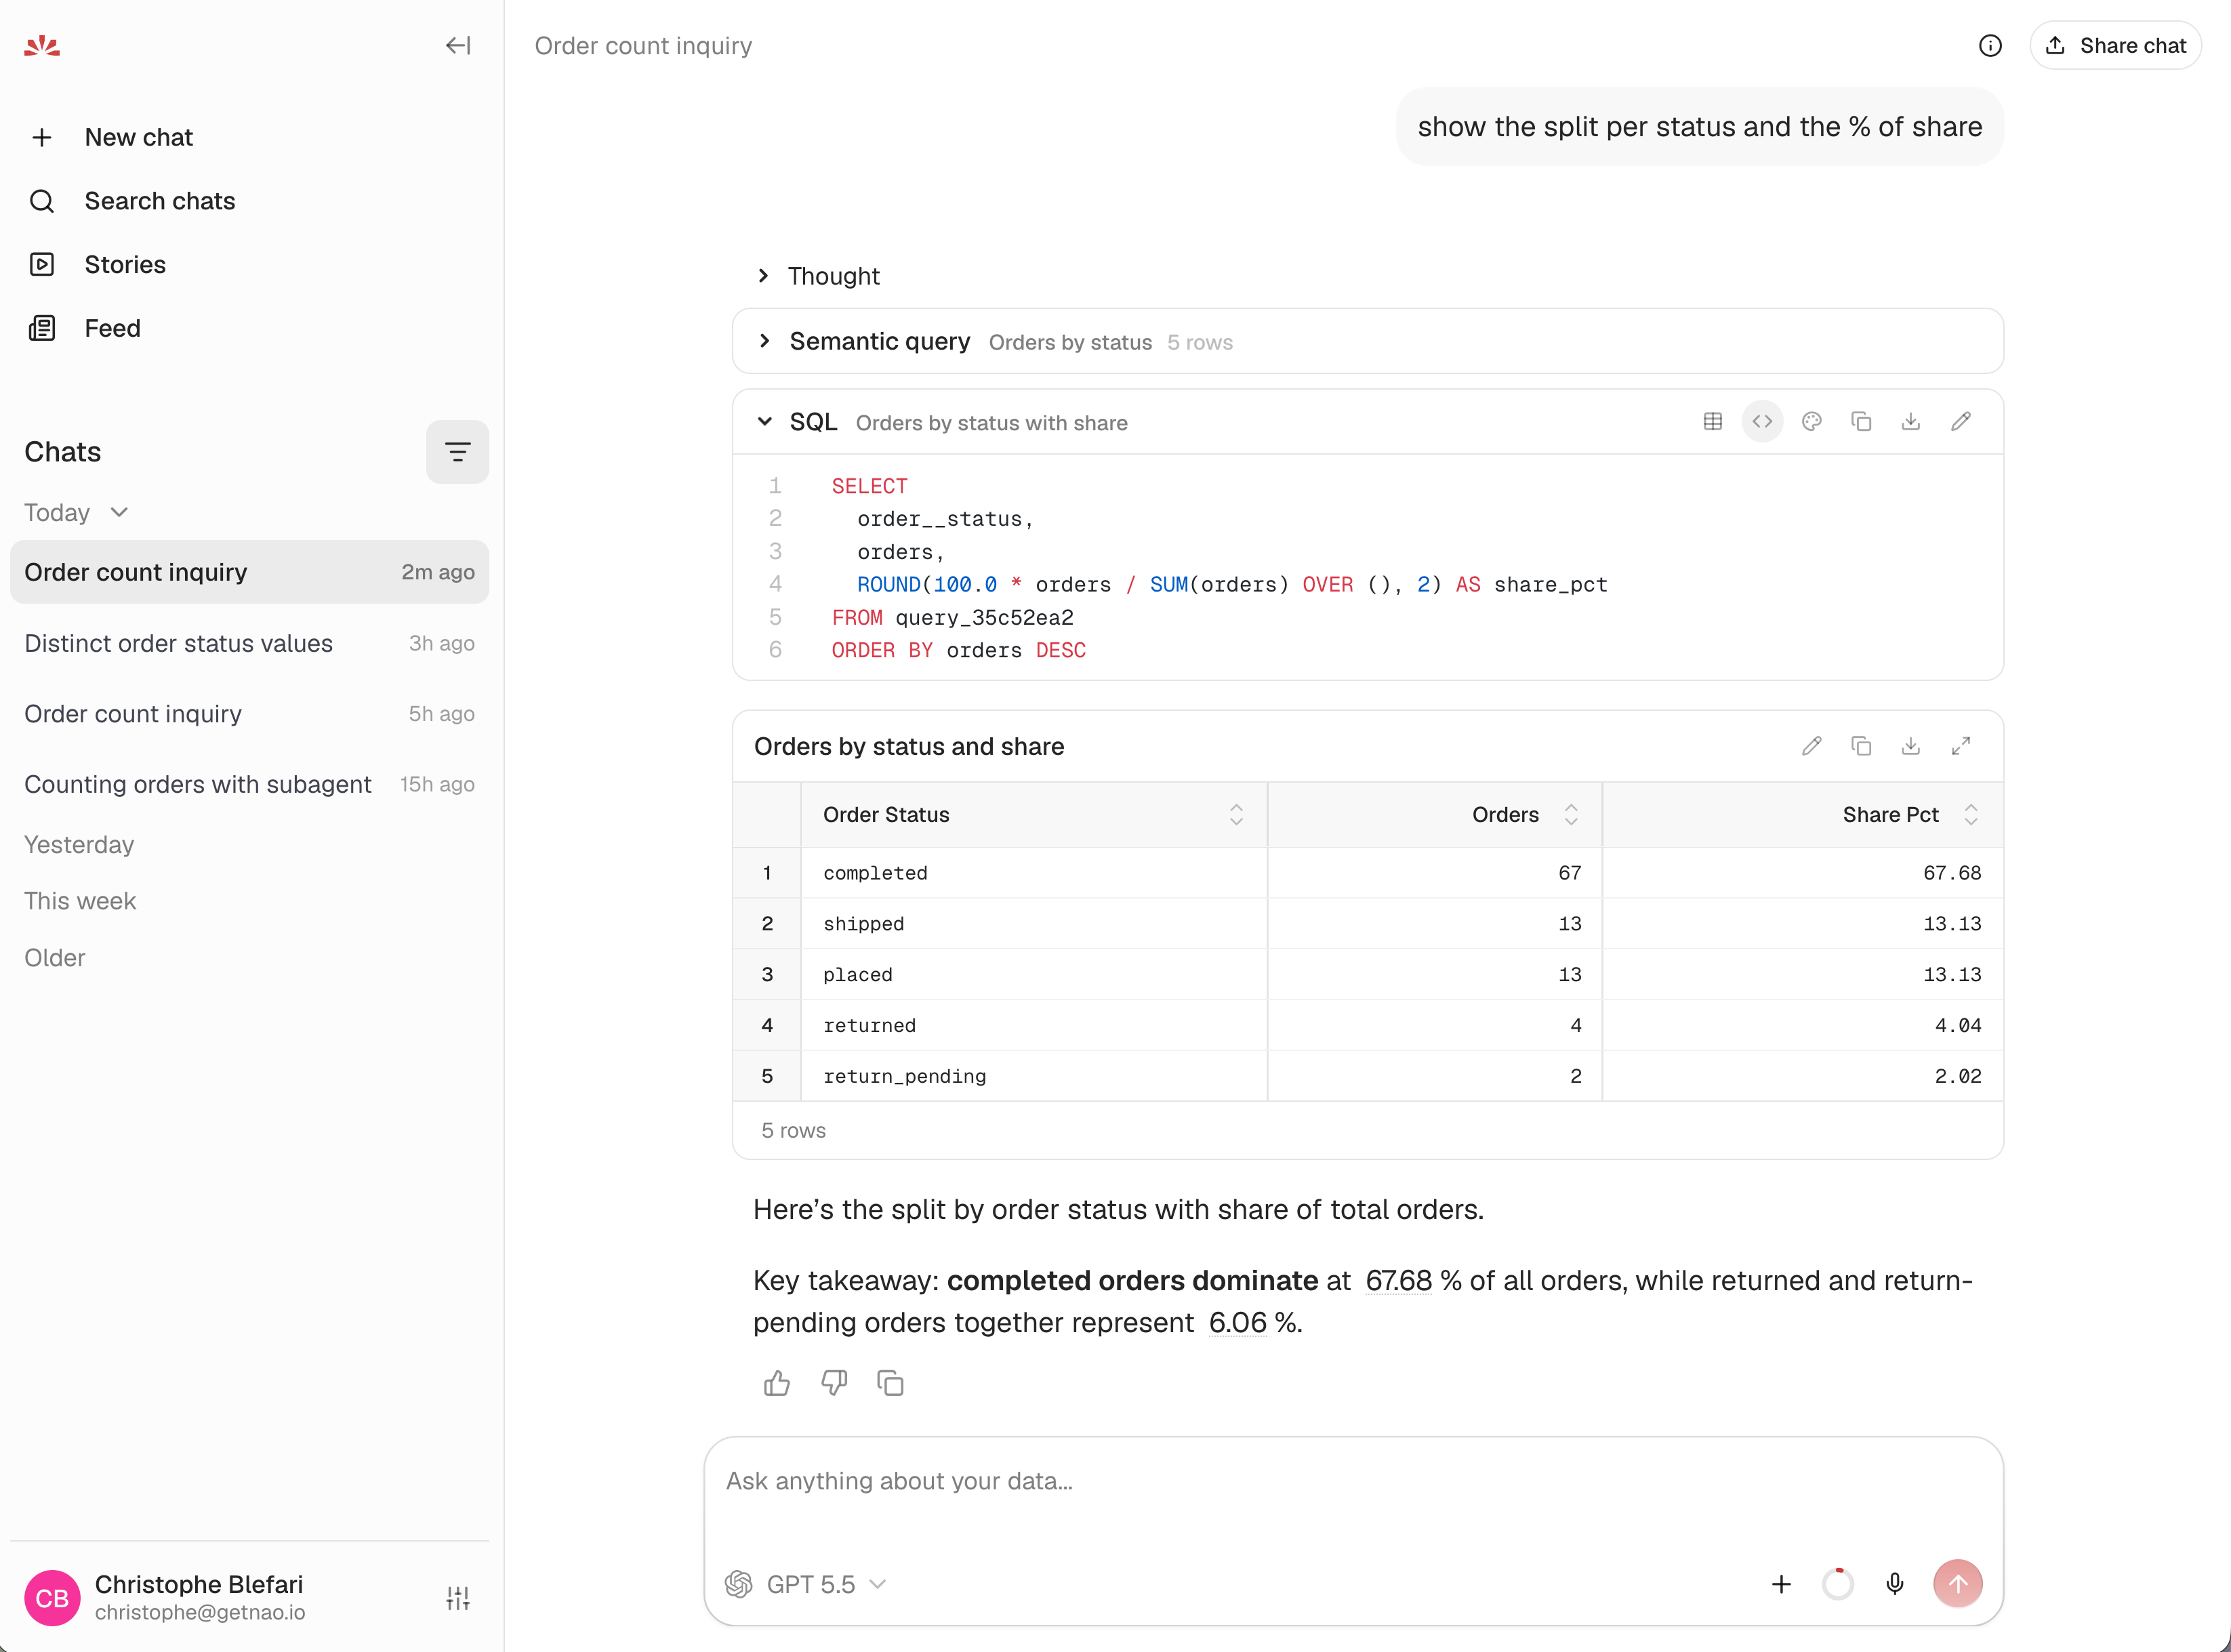2231x1652 pixels.
Task: Open chart palette icon in SQL block
Action: tap(1812, 422)
